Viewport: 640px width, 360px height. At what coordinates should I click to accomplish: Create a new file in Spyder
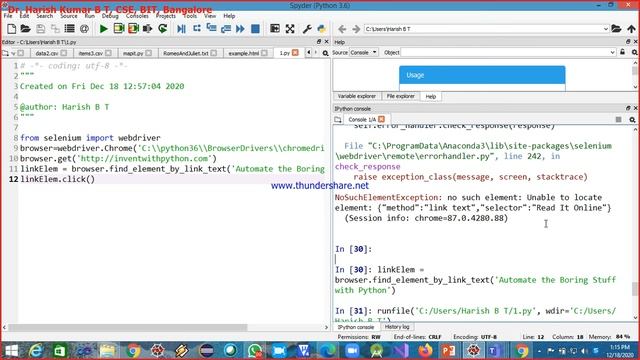[11, 29]
